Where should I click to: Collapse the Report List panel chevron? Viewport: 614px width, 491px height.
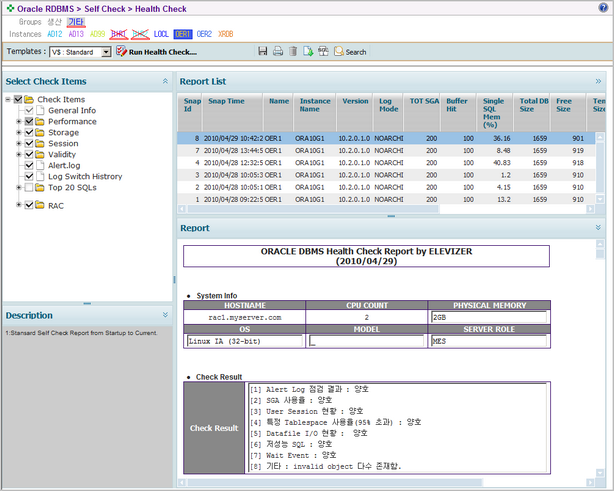click(x=598, y=81)
